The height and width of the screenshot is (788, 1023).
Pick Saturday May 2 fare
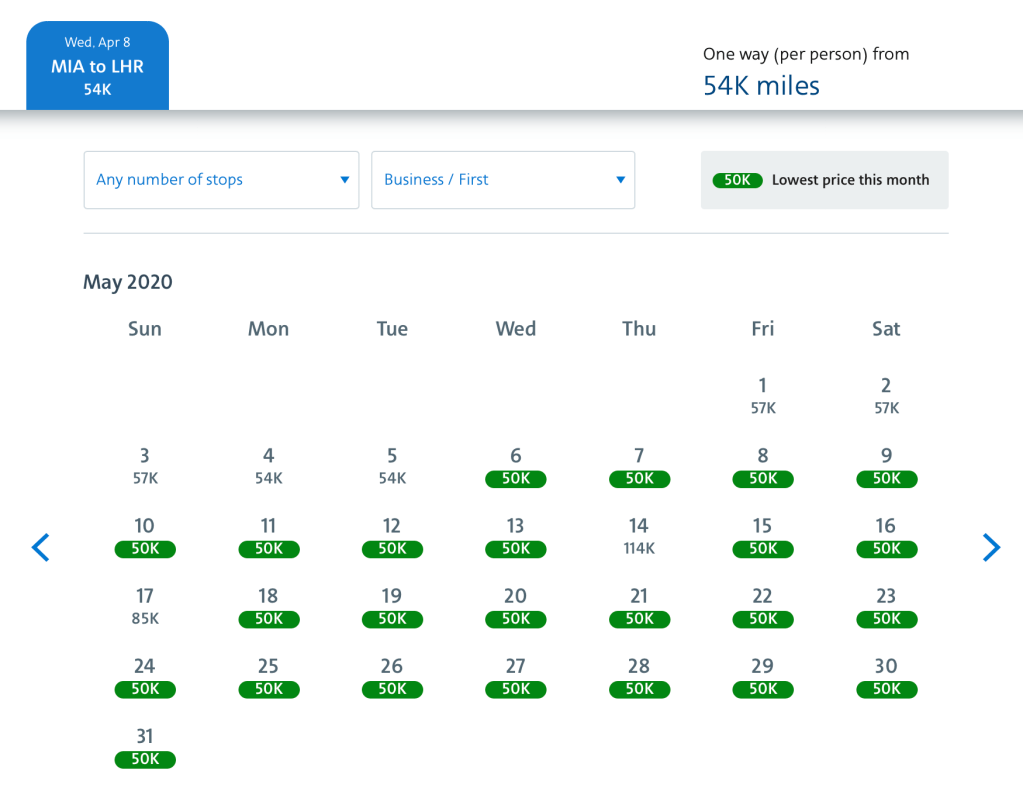point(886,395)
